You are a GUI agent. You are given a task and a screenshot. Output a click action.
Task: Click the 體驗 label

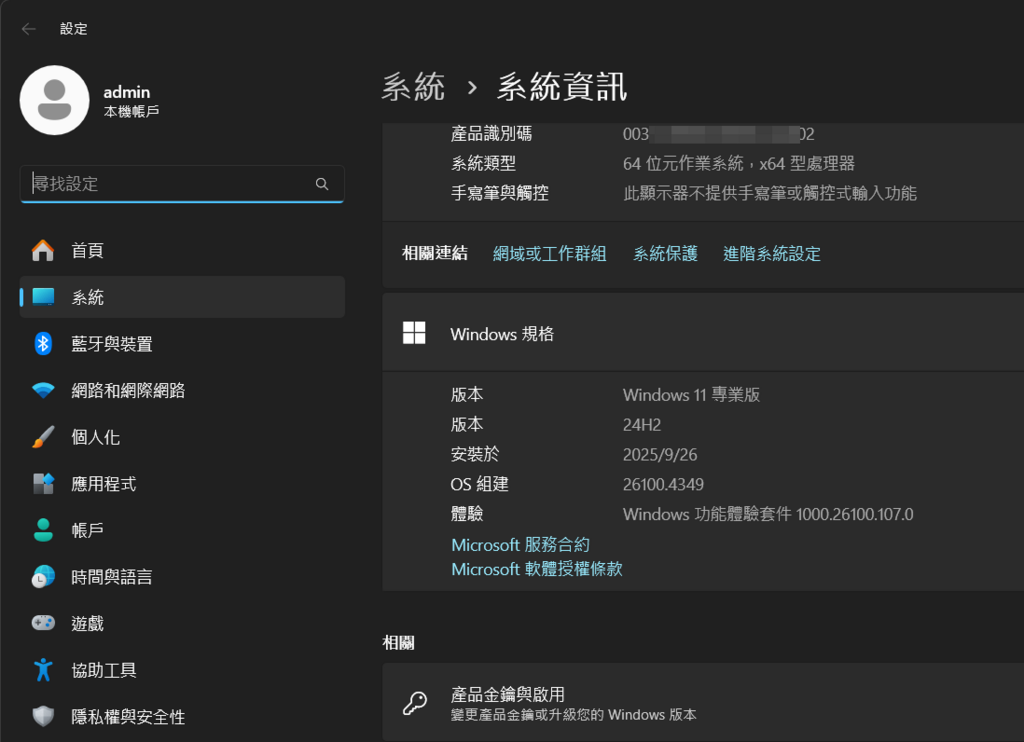tap(467, 514)
